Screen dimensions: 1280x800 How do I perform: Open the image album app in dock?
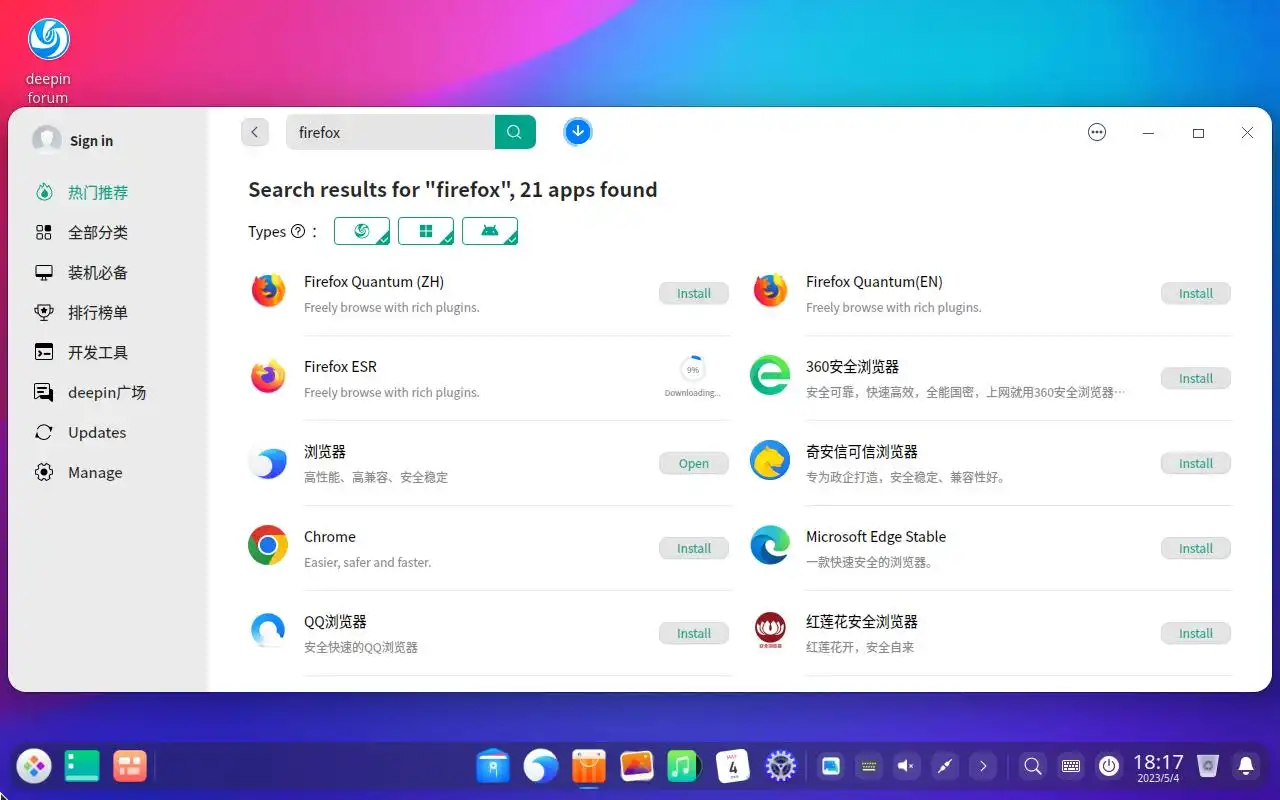[x=637, y=766]
